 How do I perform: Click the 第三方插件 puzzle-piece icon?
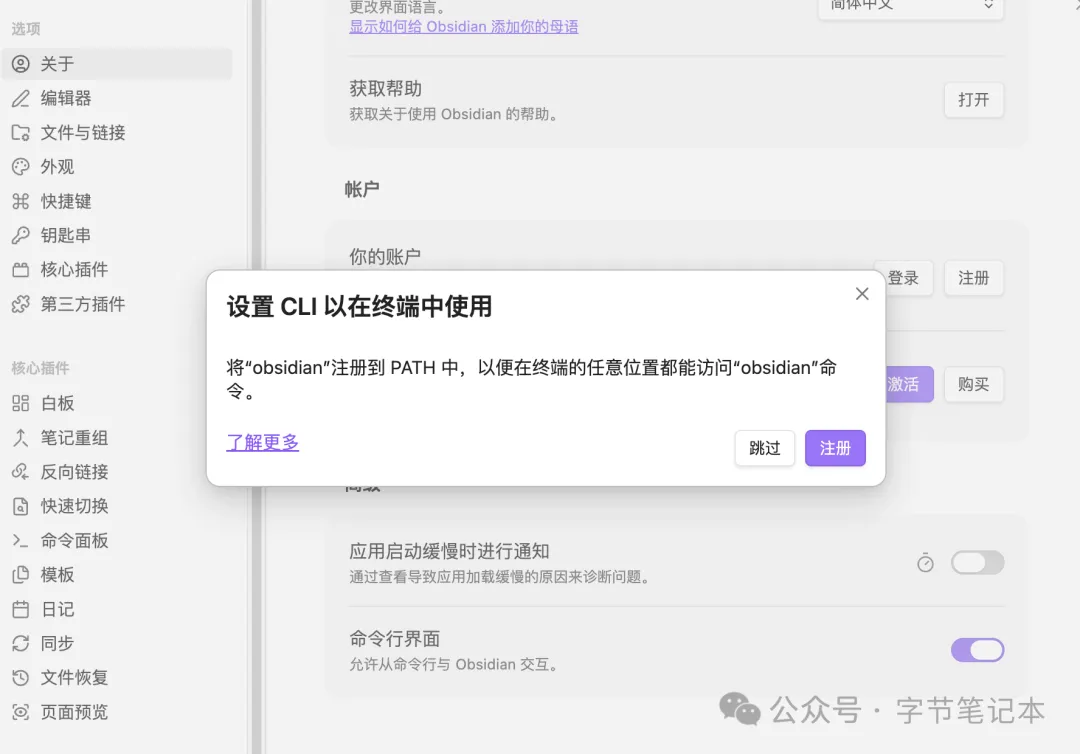click(x=21, y=304)
